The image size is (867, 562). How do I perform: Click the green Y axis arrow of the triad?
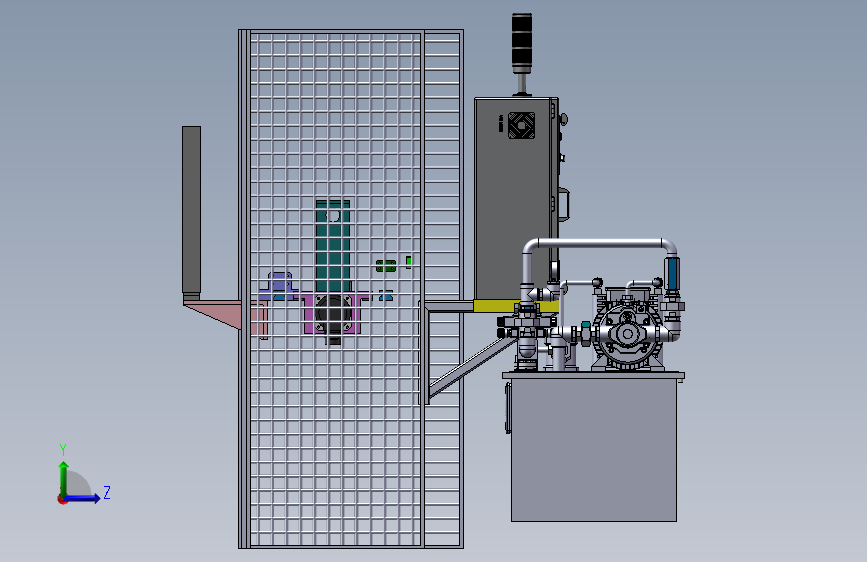(x=64, y=478)
